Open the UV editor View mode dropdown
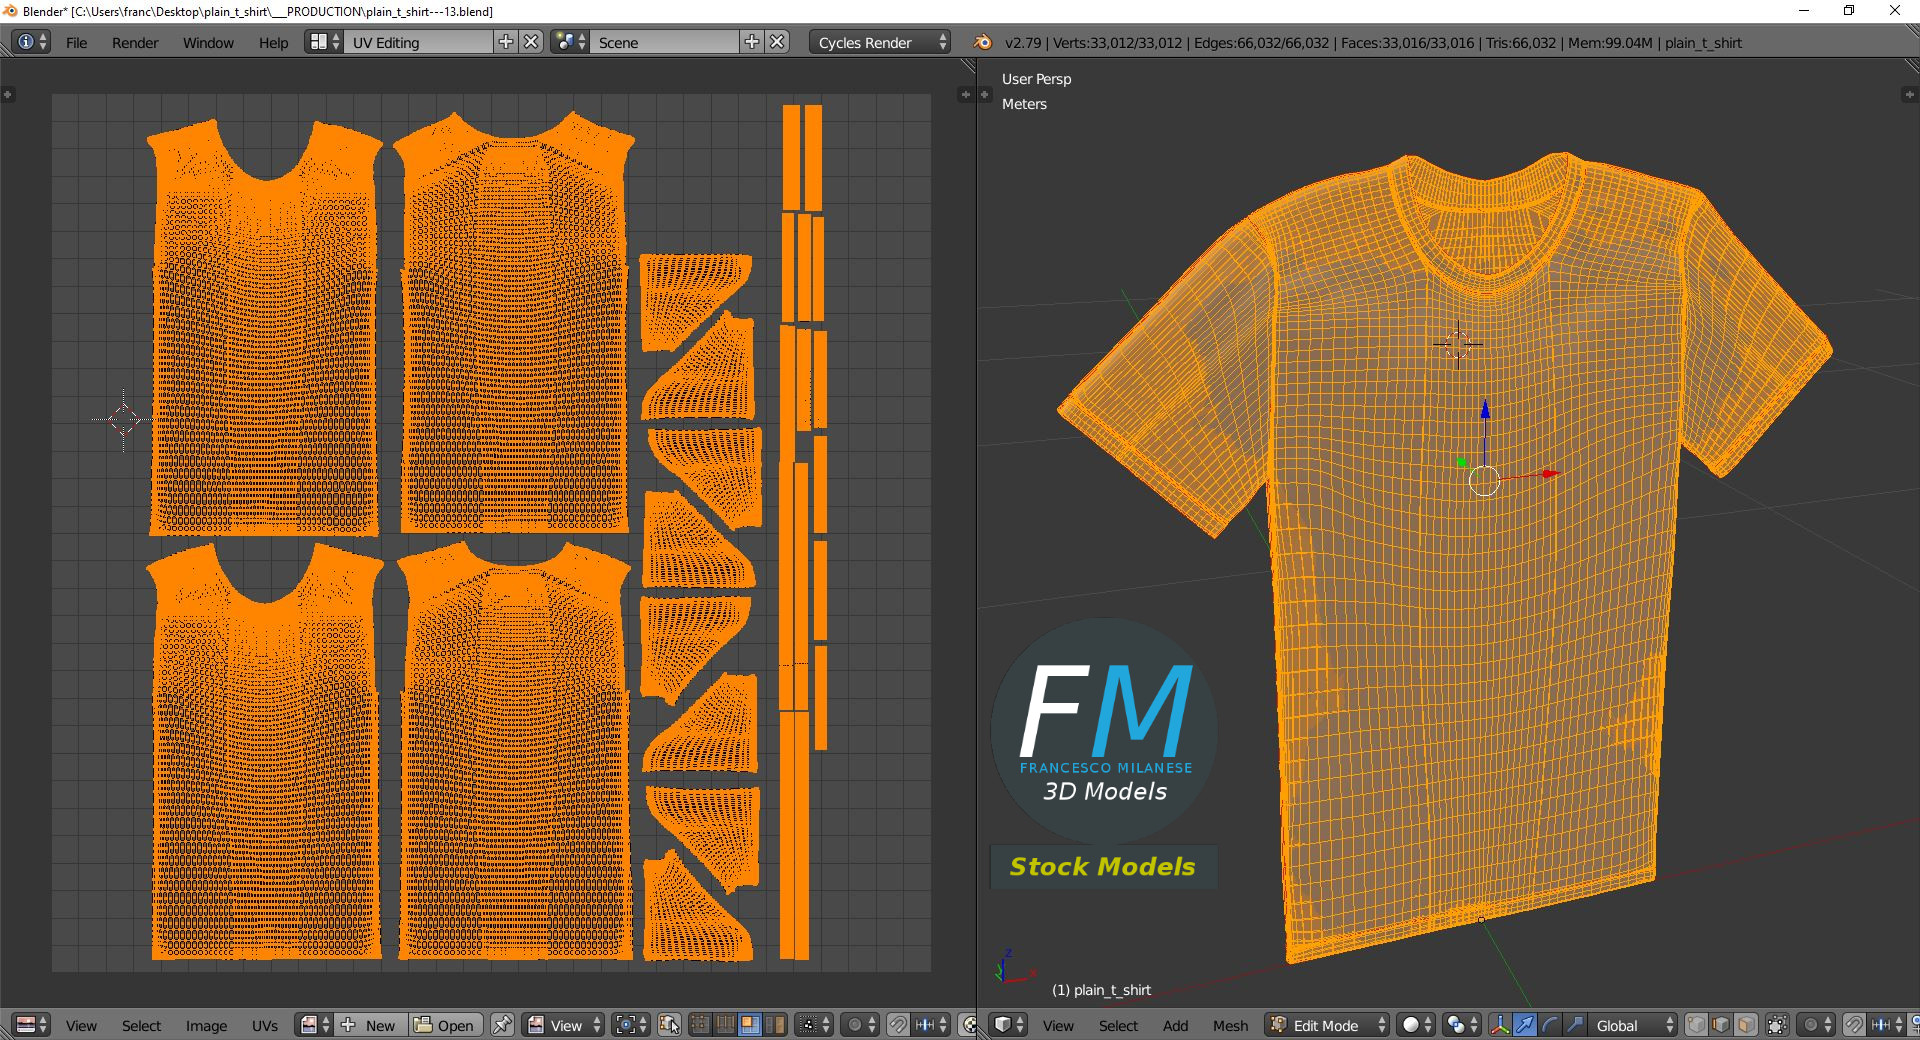 point(565,1025)
